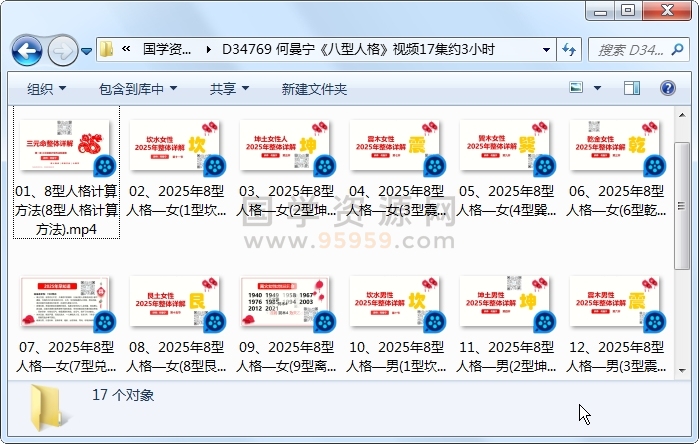The height and width of the screenshot is (444, 699).
Task: Open the view options dropdown arrow
Action: coord(597,88)
